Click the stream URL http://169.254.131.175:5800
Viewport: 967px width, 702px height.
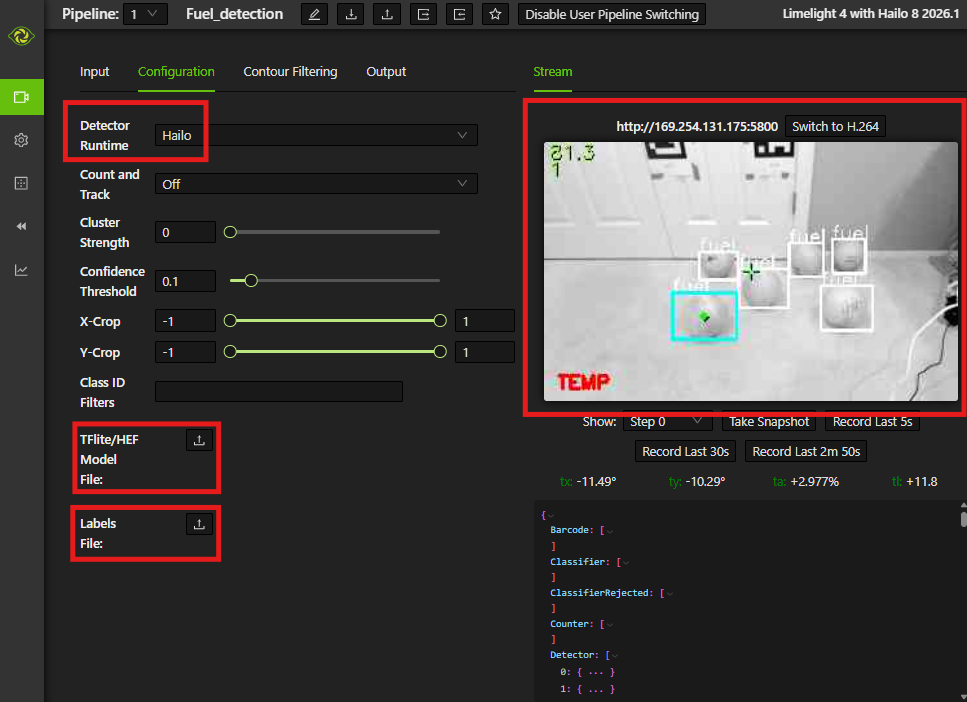tap(697, 126)
